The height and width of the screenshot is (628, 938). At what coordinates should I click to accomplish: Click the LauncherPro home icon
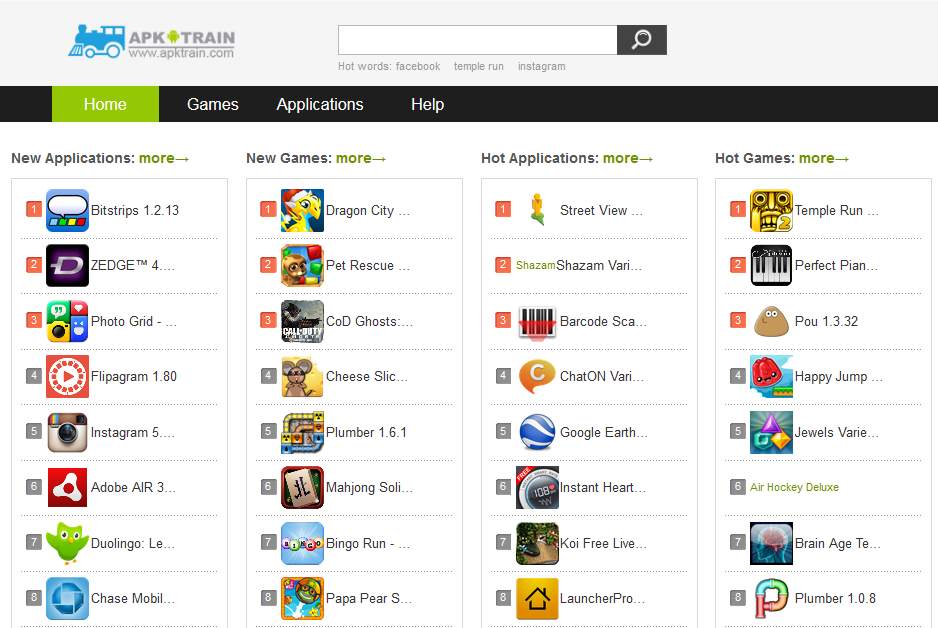537,598
